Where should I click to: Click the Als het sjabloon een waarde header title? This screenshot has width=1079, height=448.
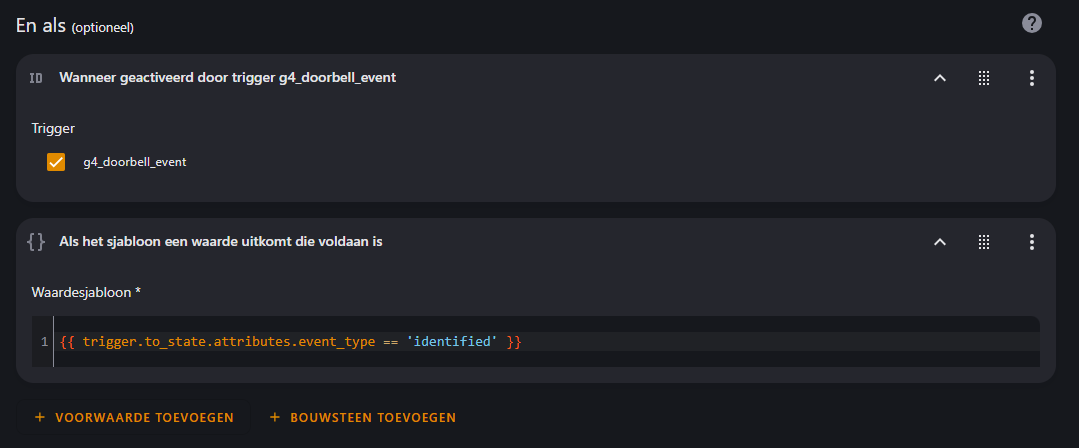[220, 242]
